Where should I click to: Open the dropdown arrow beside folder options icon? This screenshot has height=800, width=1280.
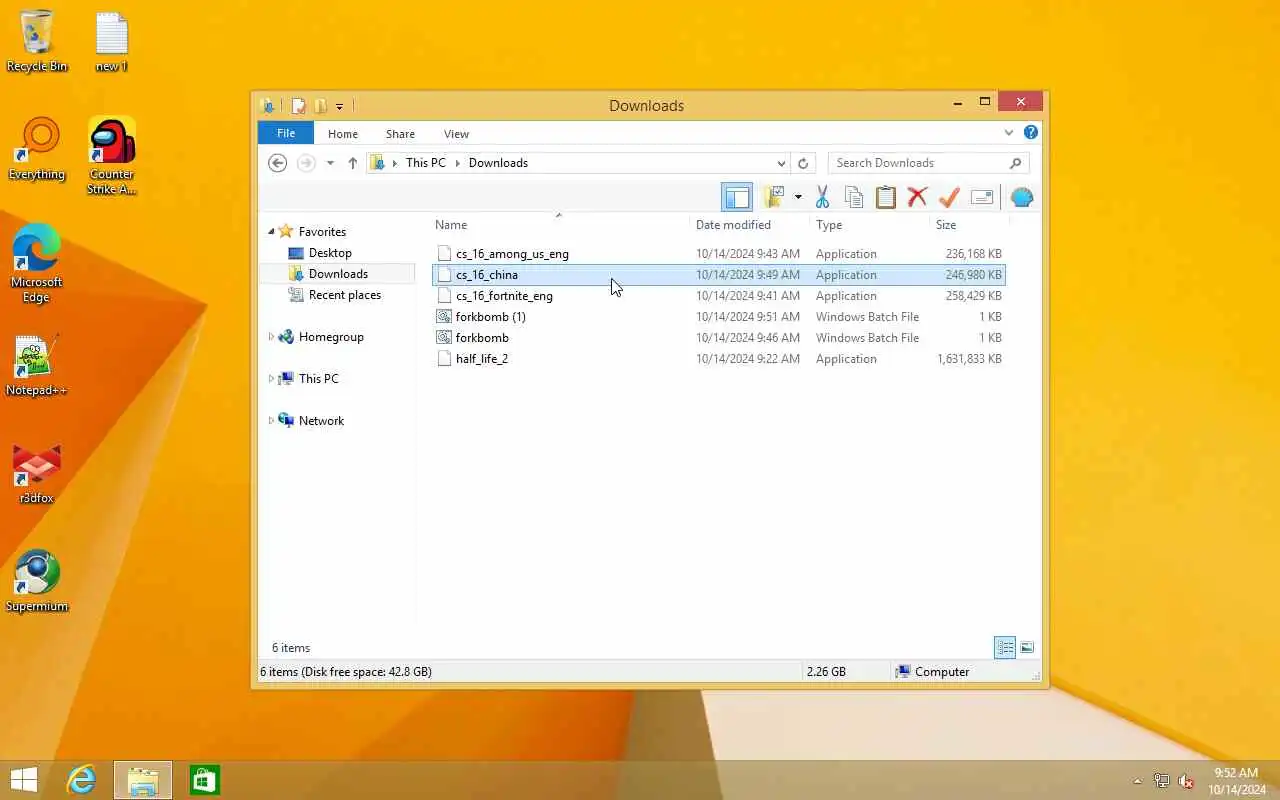[x=798, y=197]
